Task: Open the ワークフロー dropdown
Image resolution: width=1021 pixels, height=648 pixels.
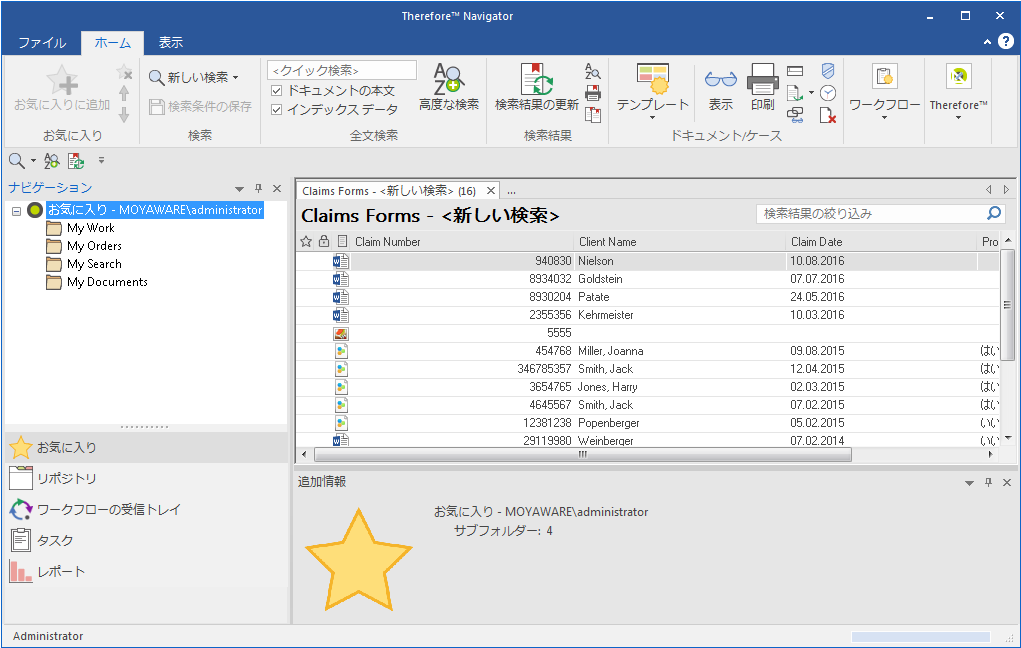Action: coord(884,118)
